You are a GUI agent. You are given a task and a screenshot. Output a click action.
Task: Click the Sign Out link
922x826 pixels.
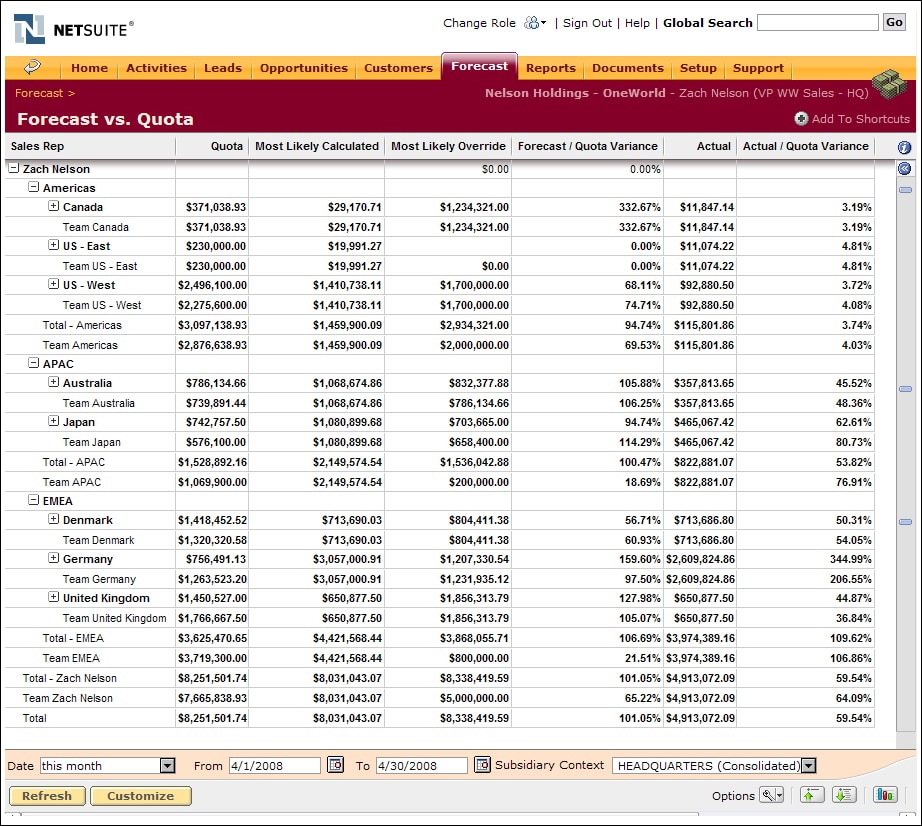[587, 23]
